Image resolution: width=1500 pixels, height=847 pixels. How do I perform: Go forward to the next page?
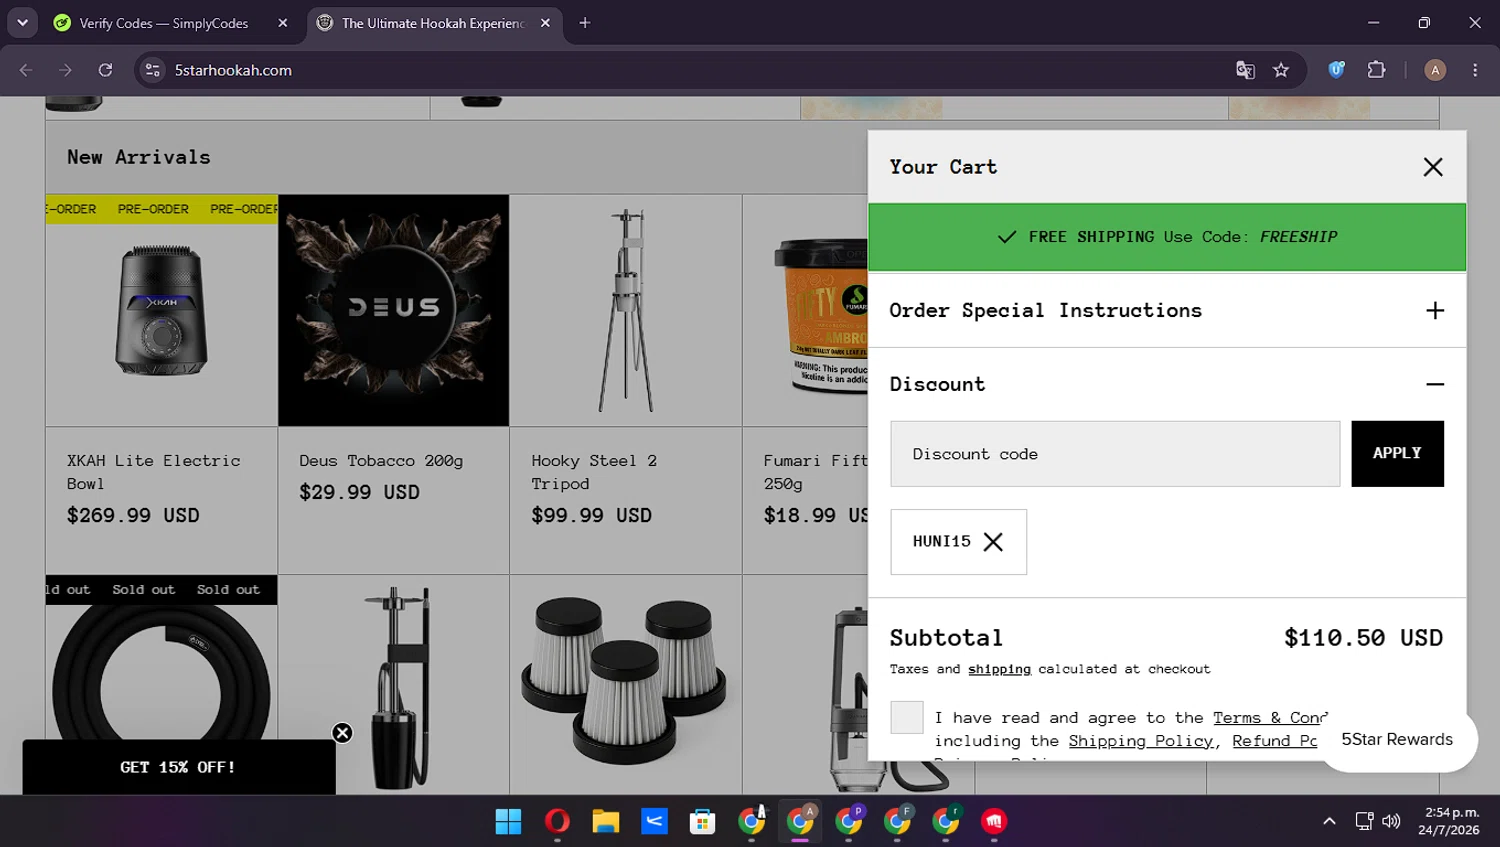(65, 70)
